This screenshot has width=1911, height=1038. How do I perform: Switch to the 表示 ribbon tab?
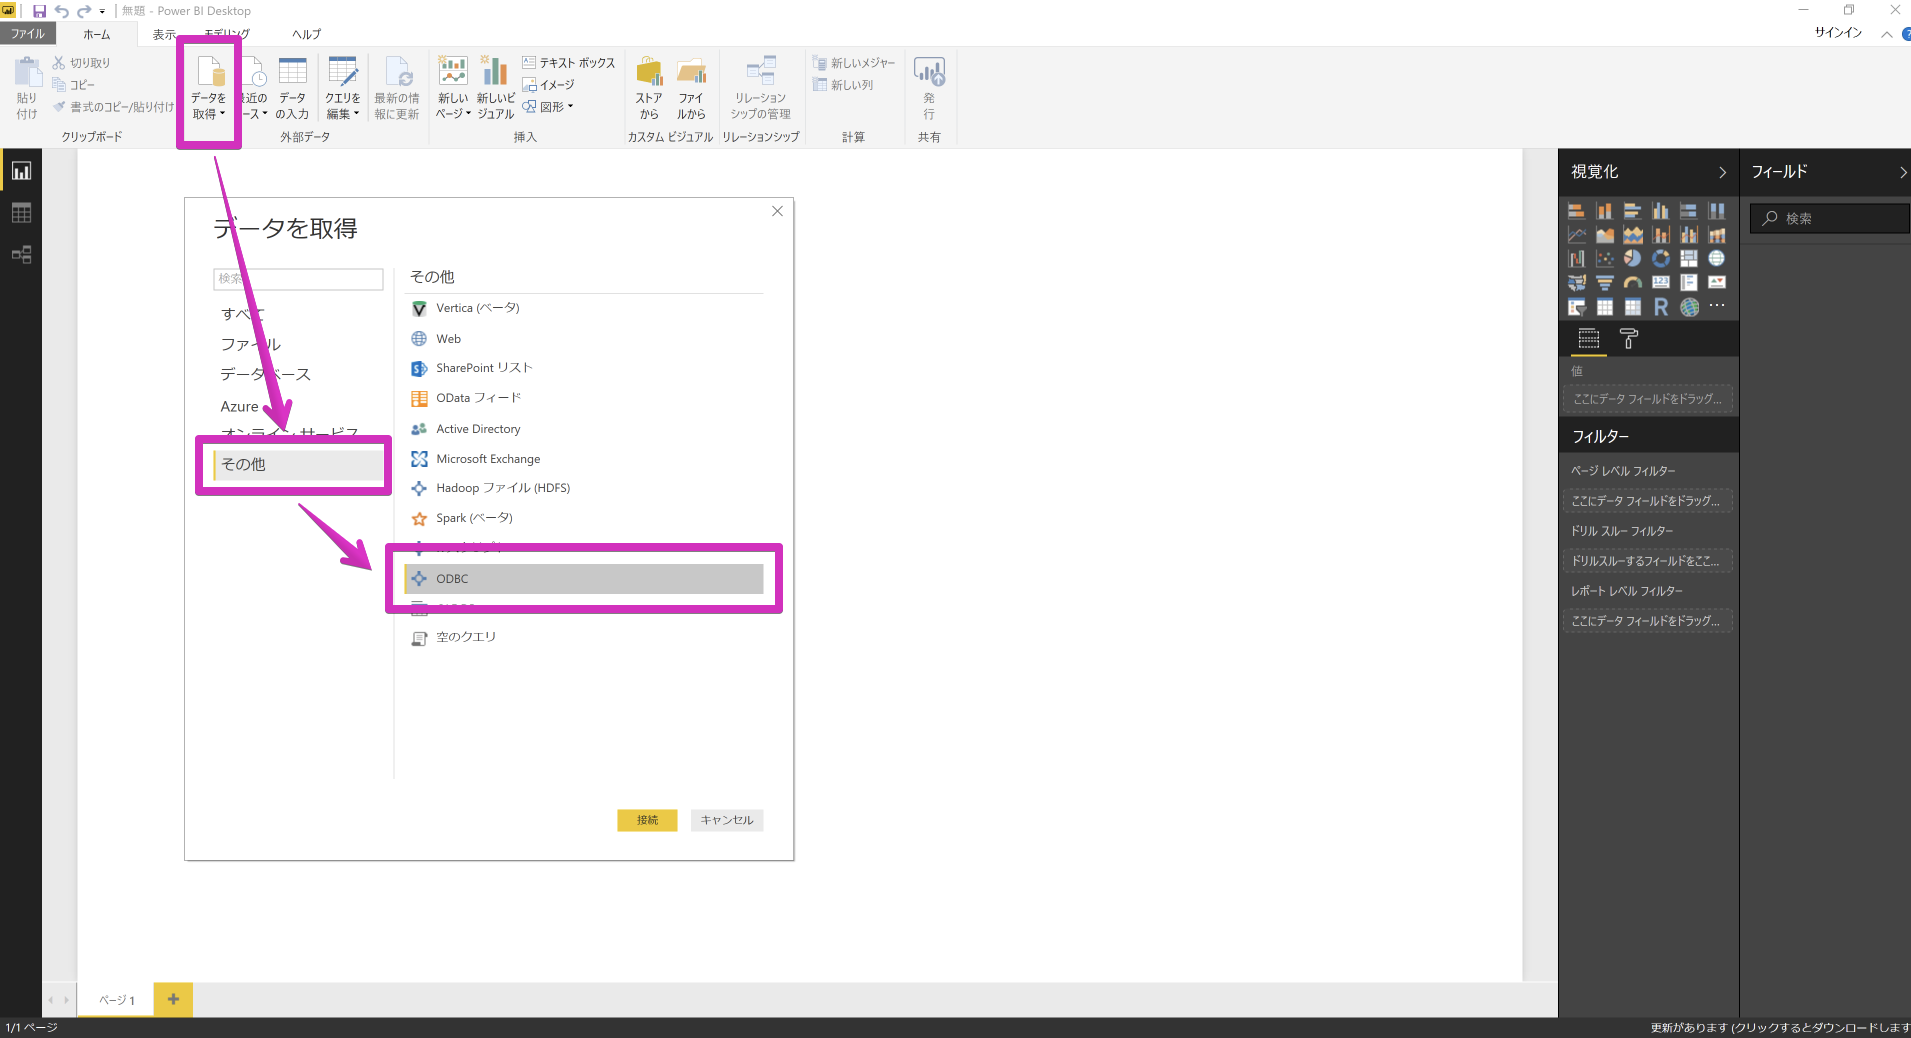pyautogui.click(x=163, y=33)
